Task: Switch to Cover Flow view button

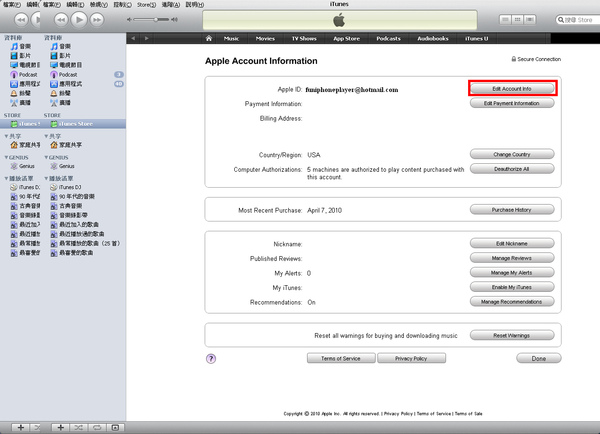Action: click(530, 20)
